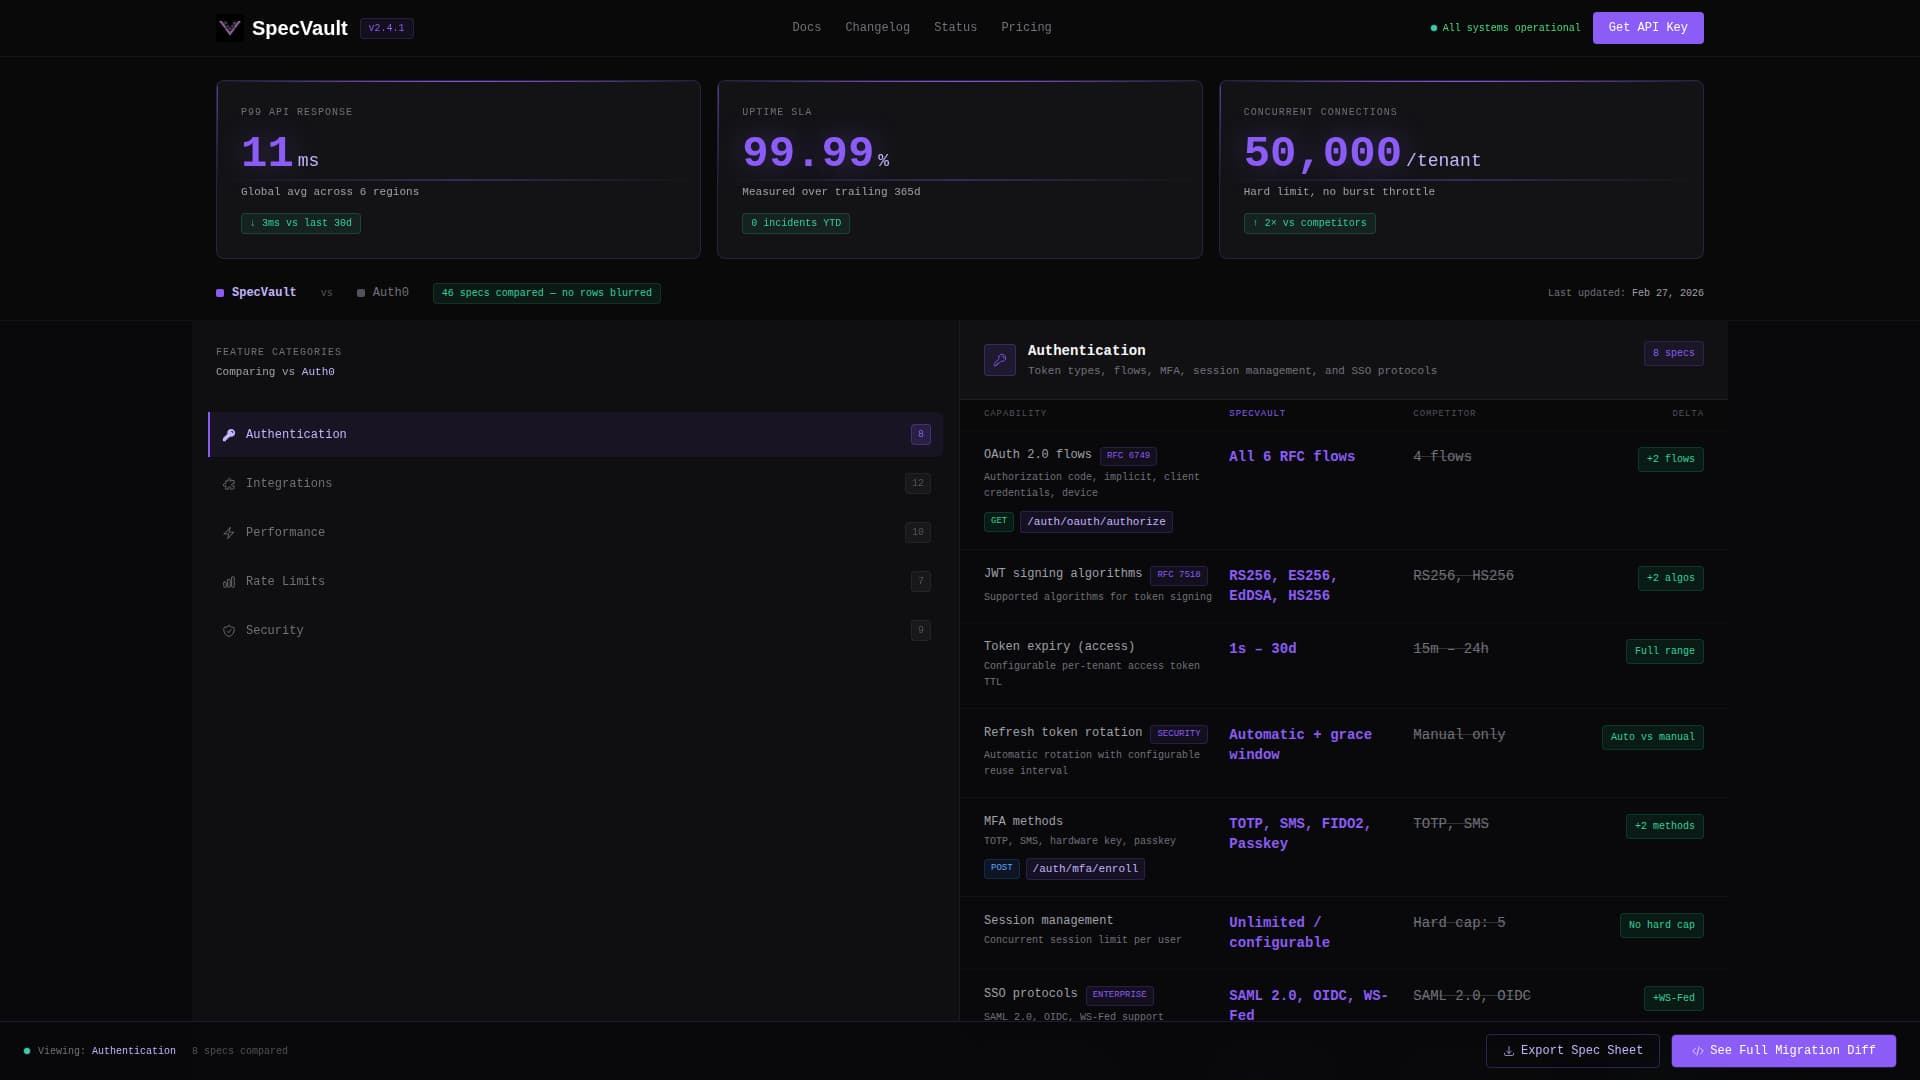The image size is (1920, 1080).
Task: Click See Full Migration Diff button
Action: click(1784, 1051)
